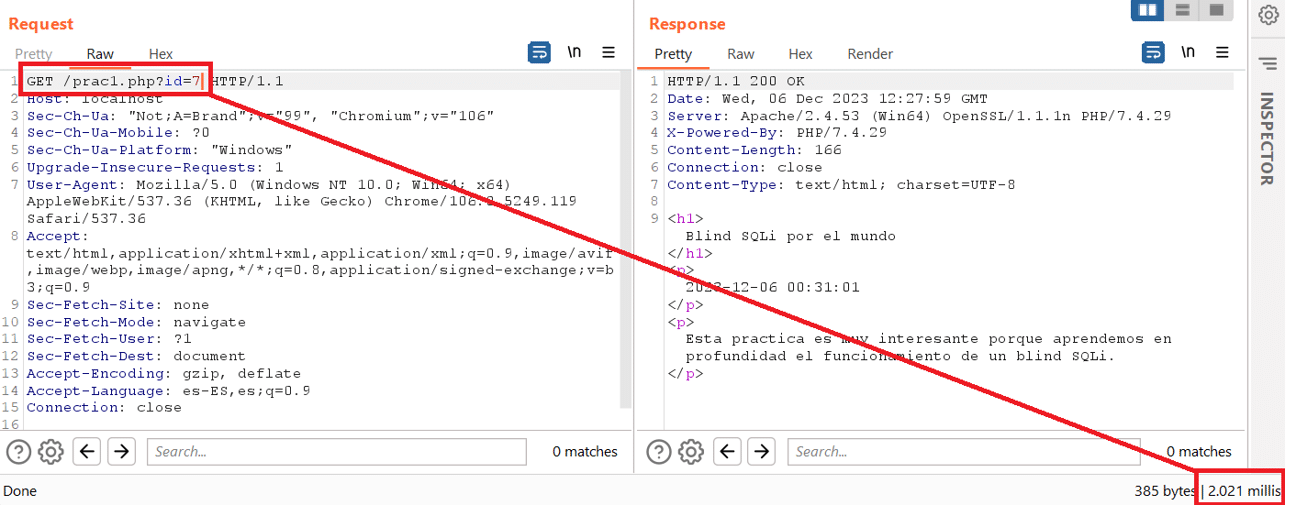Click the 'Response' panel title
The width and height of the screenshot is (1291, 510).
pos(687,24)
